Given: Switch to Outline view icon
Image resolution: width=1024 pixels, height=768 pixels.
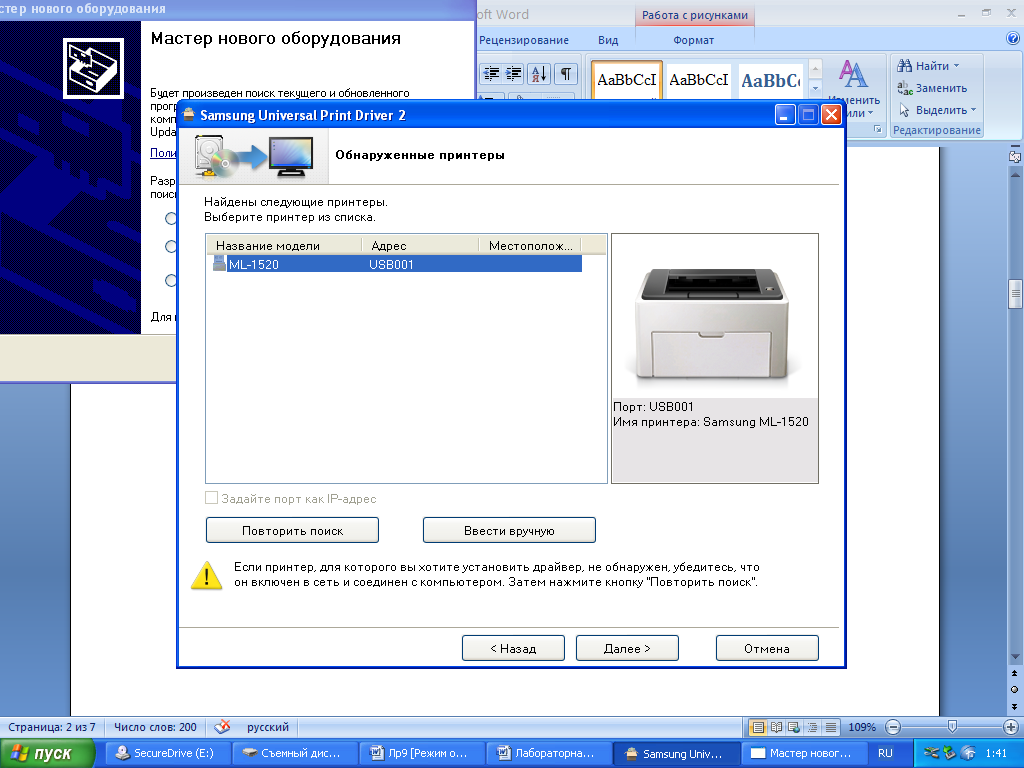Looking at the screenshot, I should coord(812,727).
